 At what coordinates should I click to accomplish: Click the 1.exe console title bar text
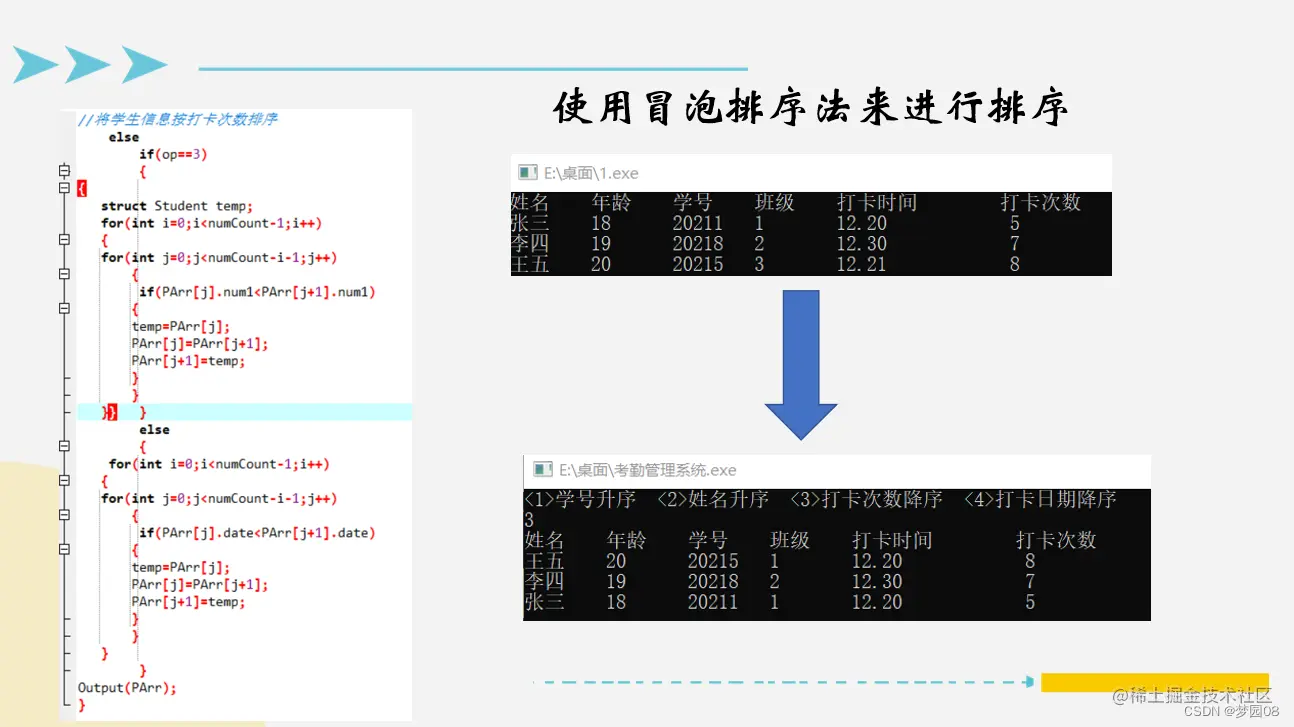pos(591,173)
